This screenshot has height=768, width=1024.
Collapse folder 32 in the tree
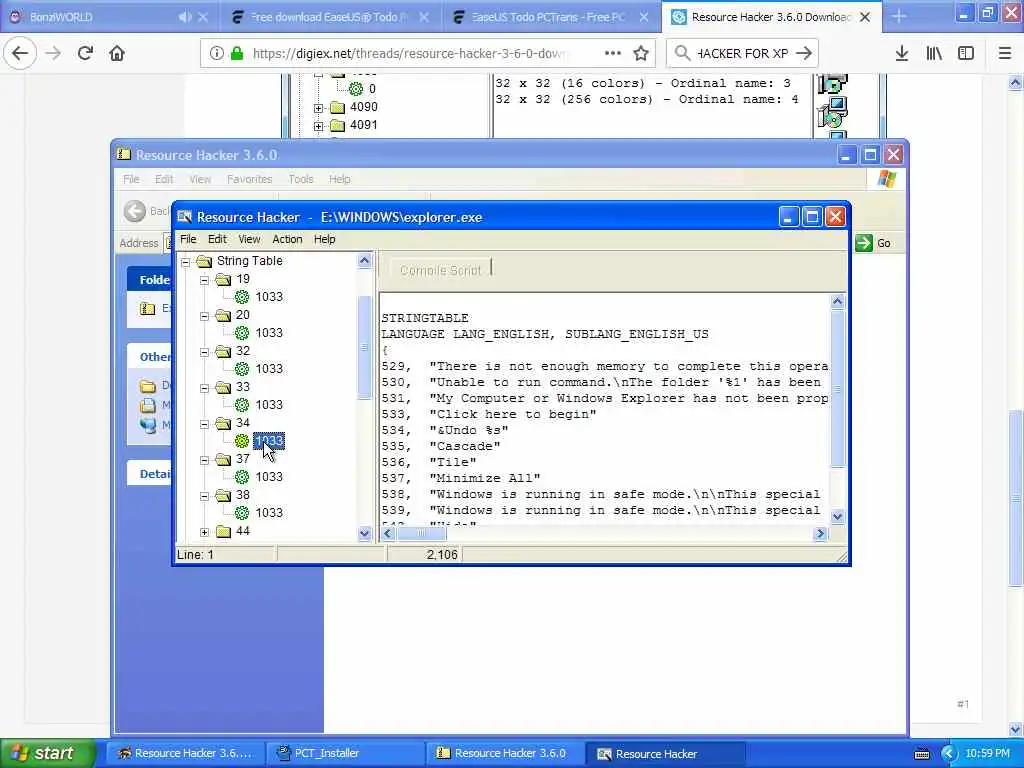[x=204, y=352]
